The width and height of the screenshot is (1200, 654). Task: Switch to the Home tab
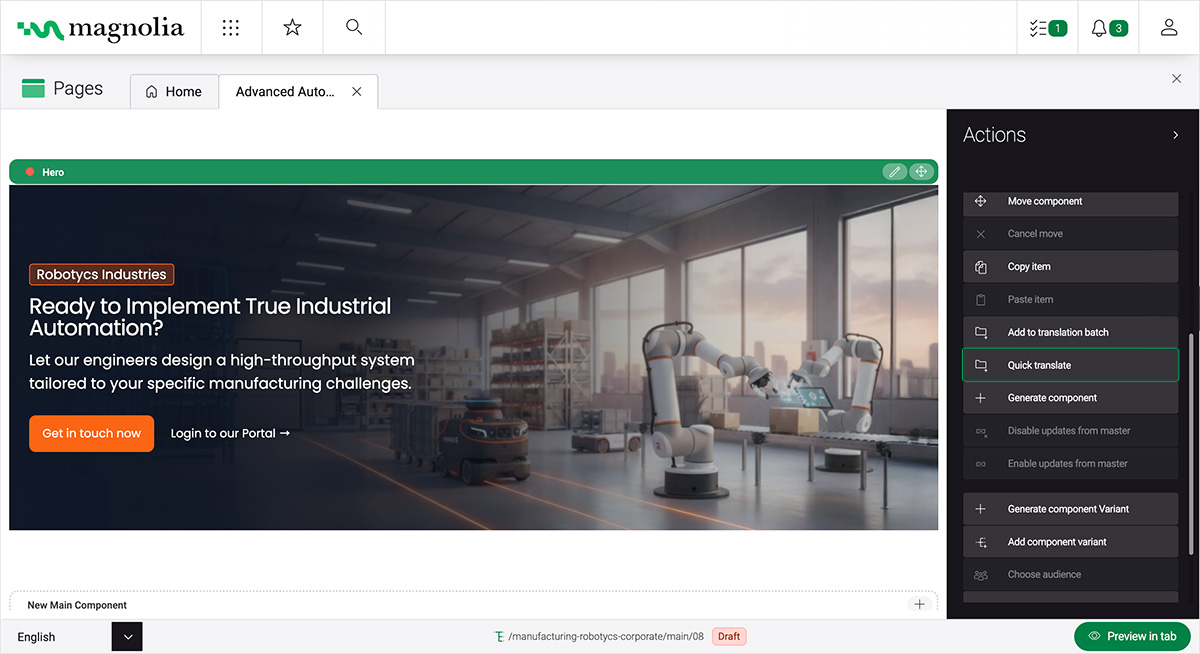(x=174, y=91)
